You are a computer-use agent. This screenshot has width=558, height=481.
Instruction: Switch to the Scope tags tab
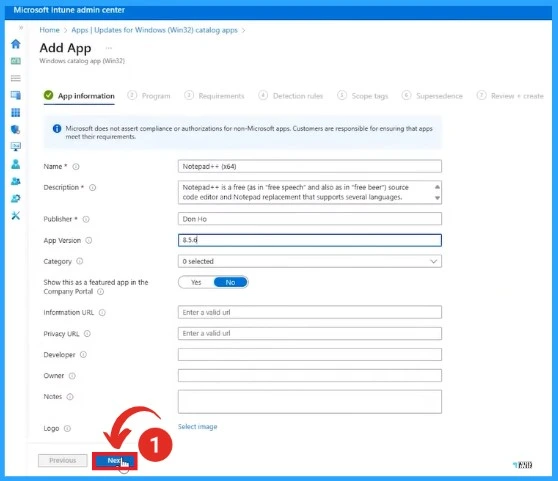pos(363,96)
